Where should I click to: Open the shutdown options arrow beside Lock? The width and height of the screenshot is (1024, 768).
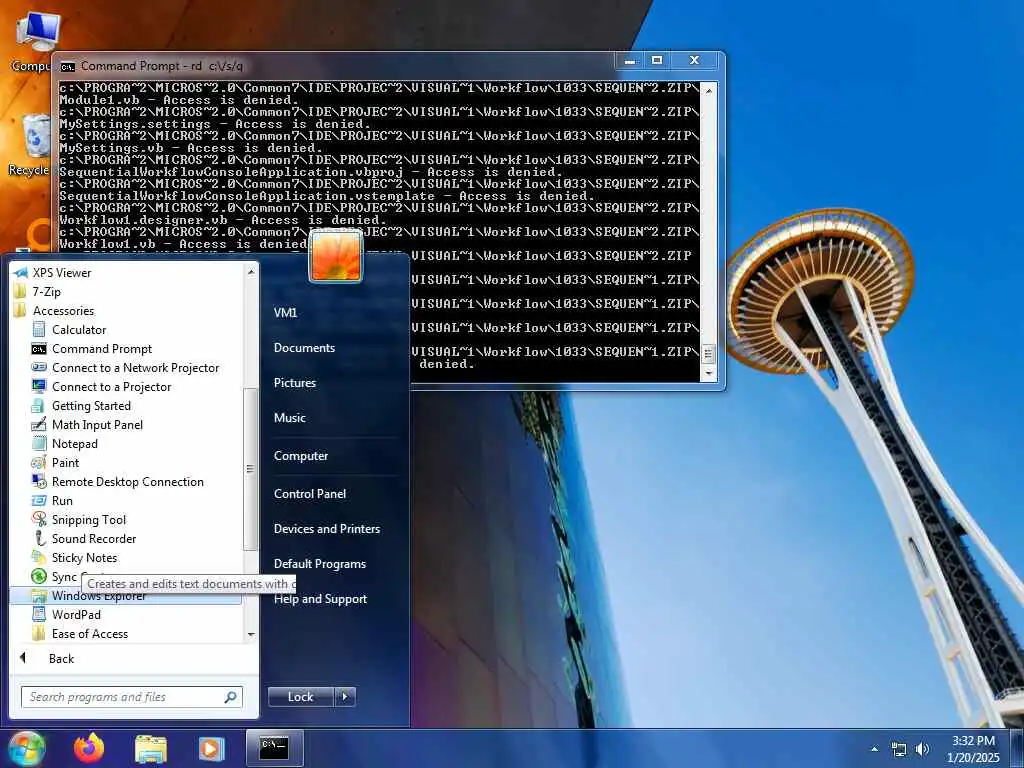coord(345,697)
